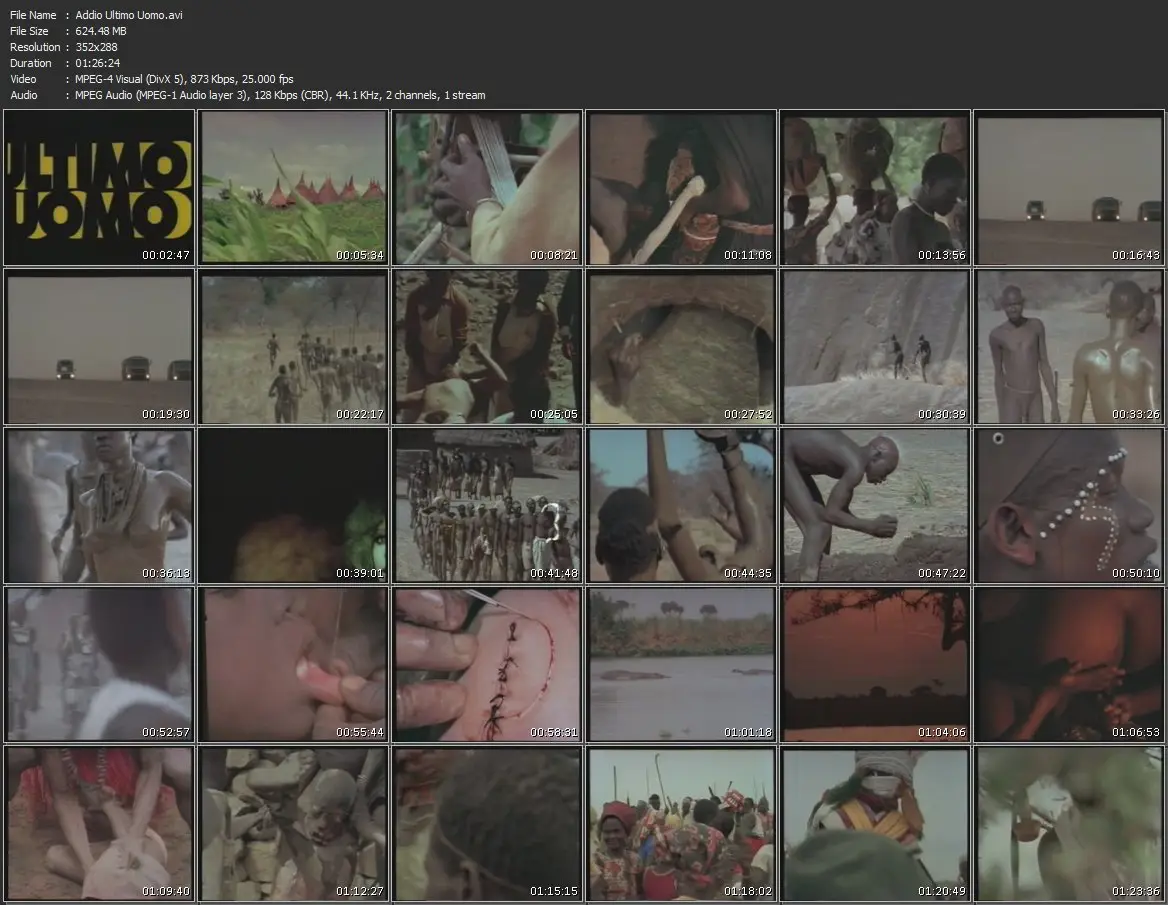
Task: Click the 'File Name' label
Action: click(33, 15)
